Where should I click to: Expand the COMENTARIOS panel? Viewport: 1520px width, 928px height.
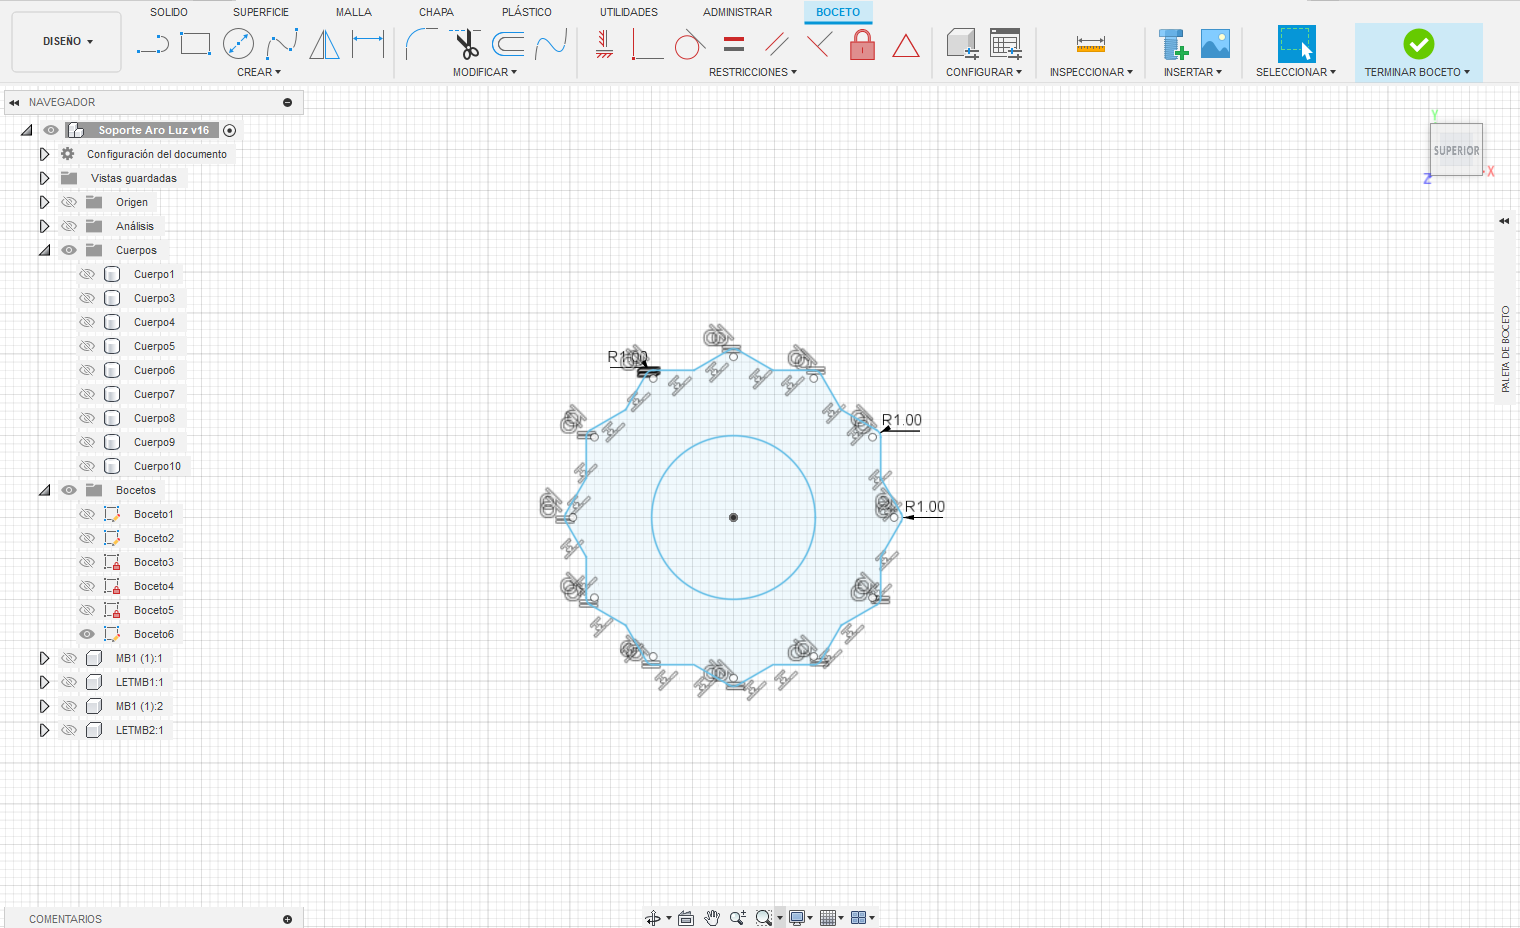pyautogui.click(x=287, y=919)
